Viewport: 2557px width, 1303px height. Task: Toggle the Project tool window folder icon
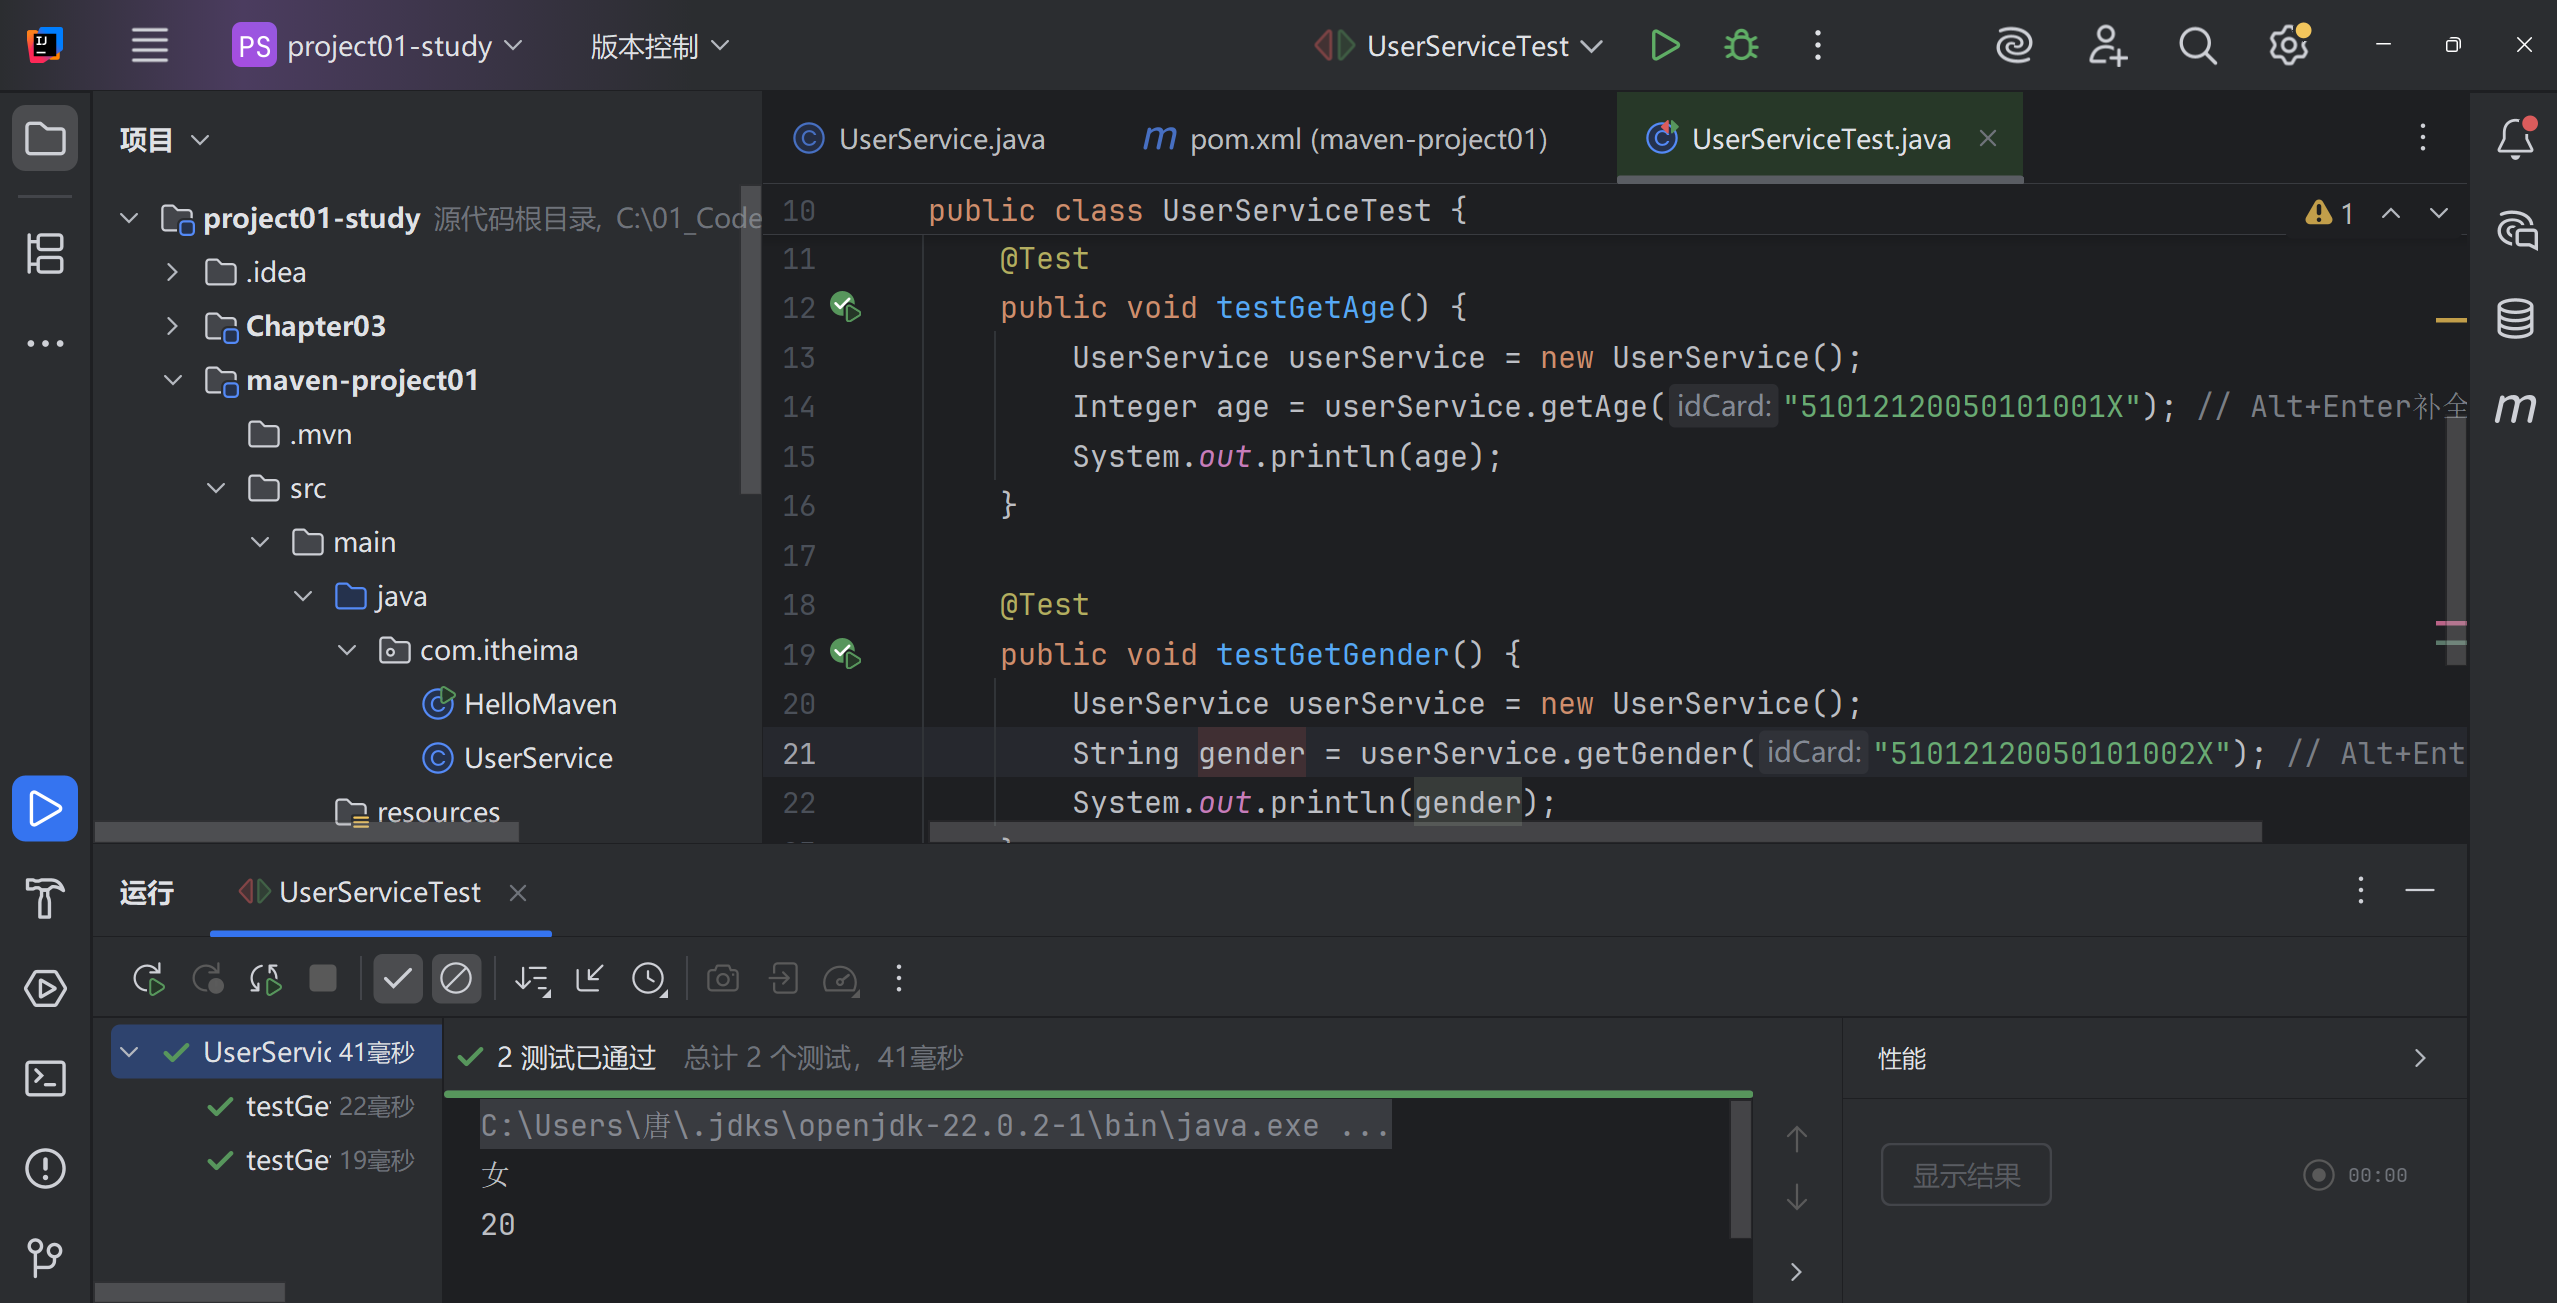pyautogui.click(x=45, y=139)
